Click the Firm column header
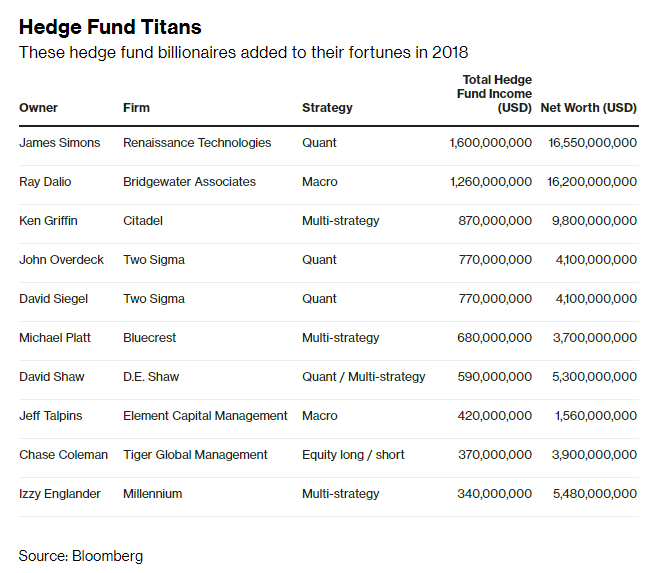The height and width of the screenshot is (573, 657). [x=136, y=108]
